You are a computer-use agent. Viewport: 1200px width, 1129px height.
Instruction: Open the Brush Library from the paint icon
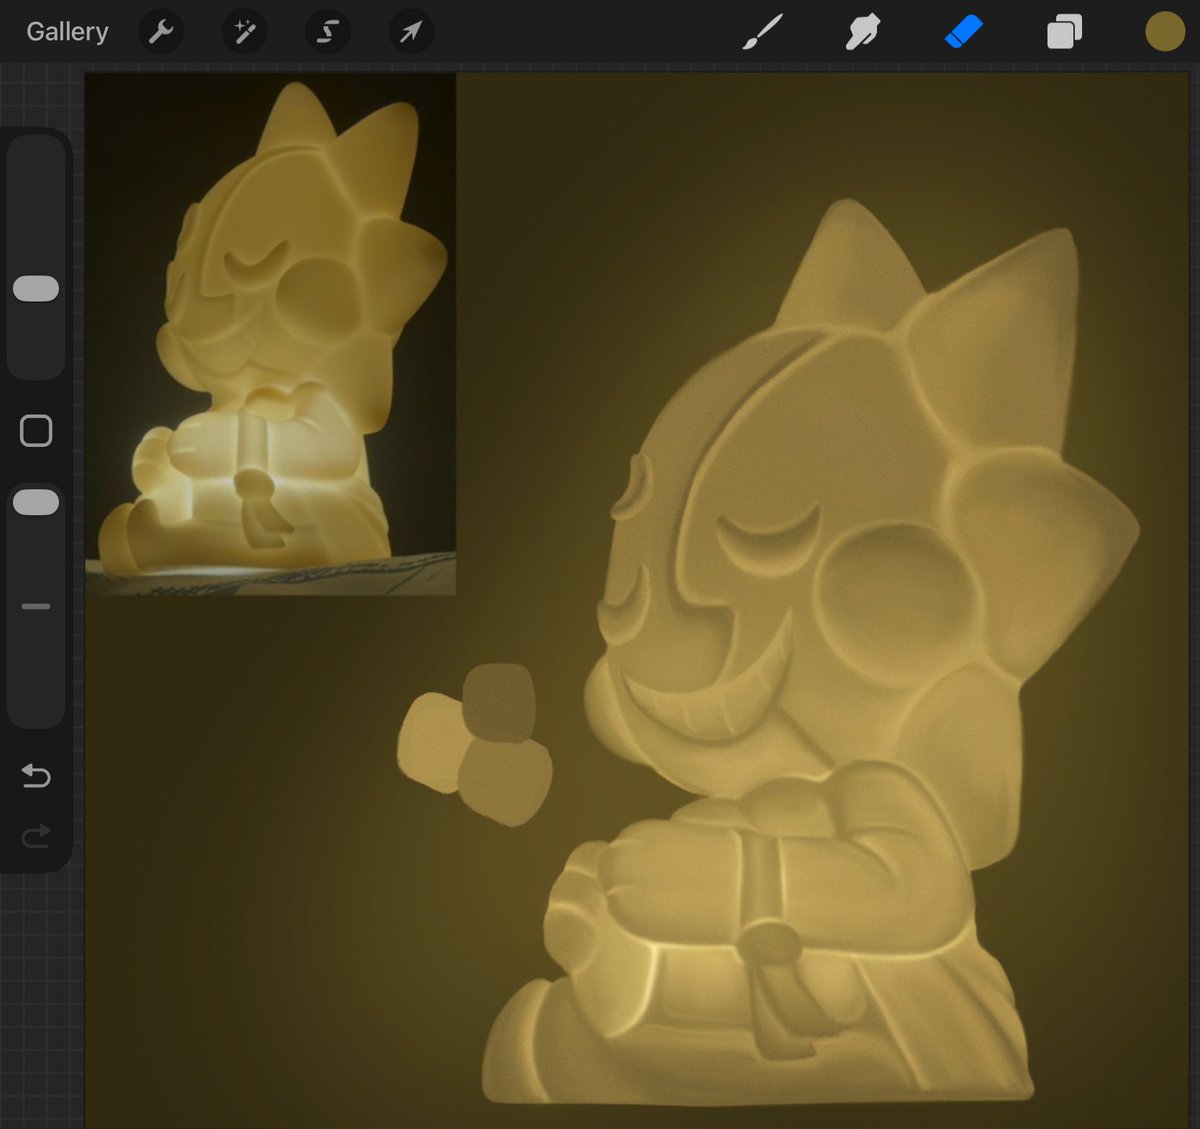click(763, 31)
